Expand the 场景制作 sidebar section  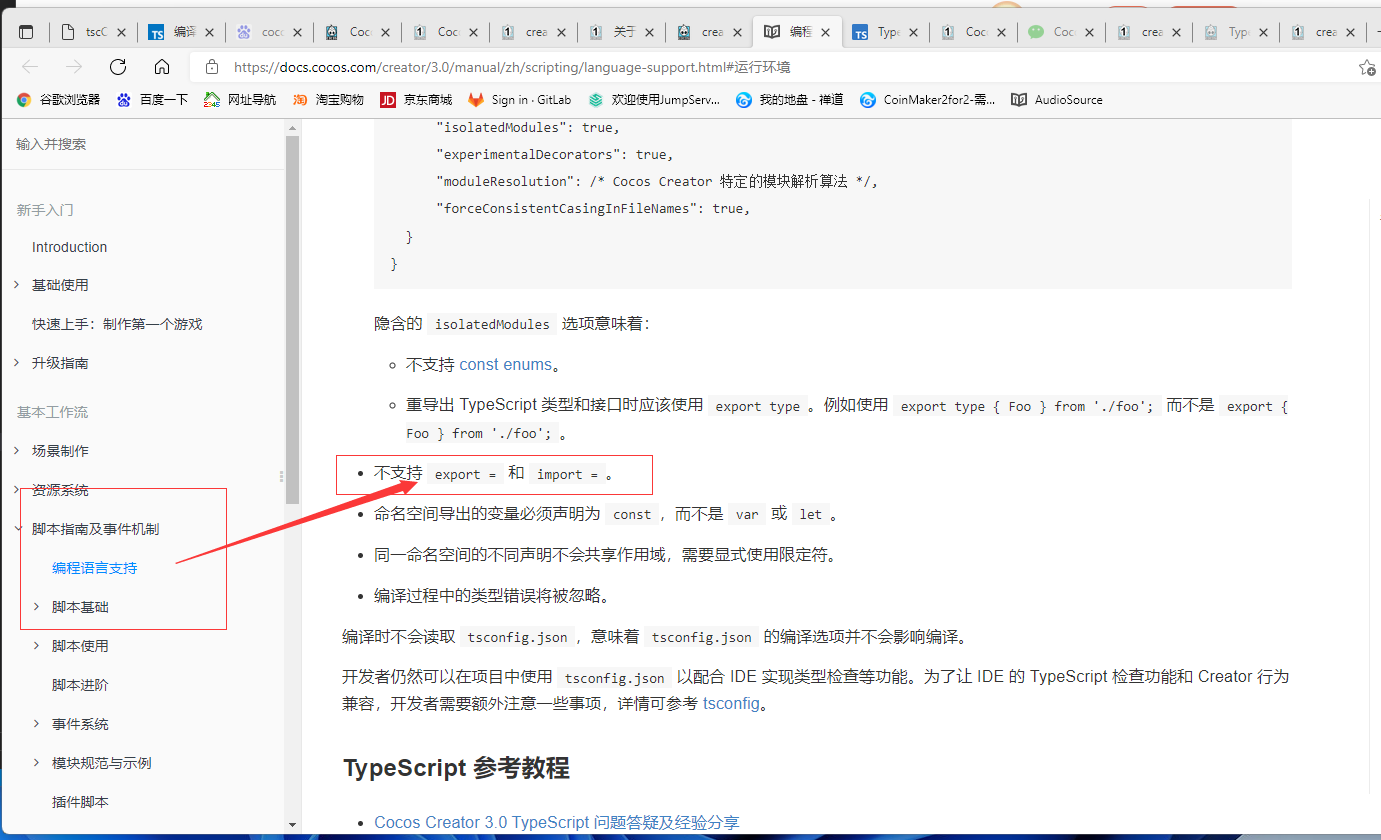coord(17,451)
